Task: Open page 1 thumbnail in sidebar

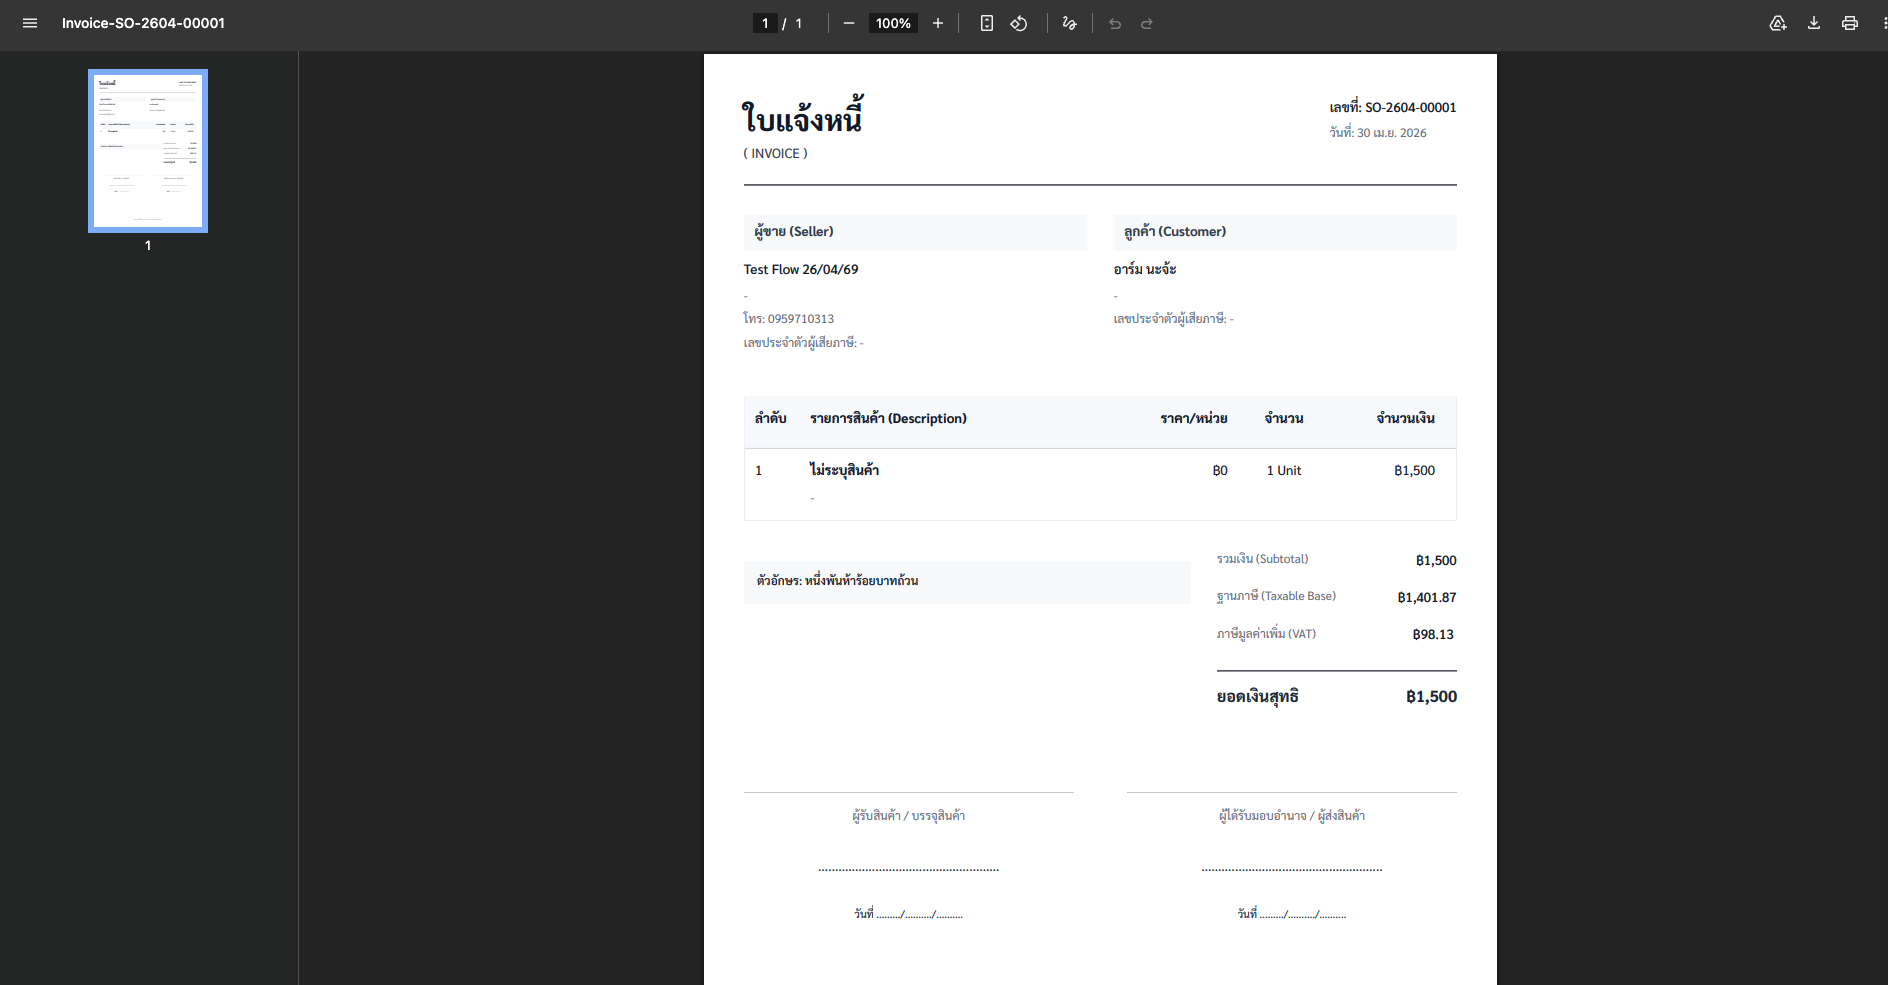Action: click(148, 151)
